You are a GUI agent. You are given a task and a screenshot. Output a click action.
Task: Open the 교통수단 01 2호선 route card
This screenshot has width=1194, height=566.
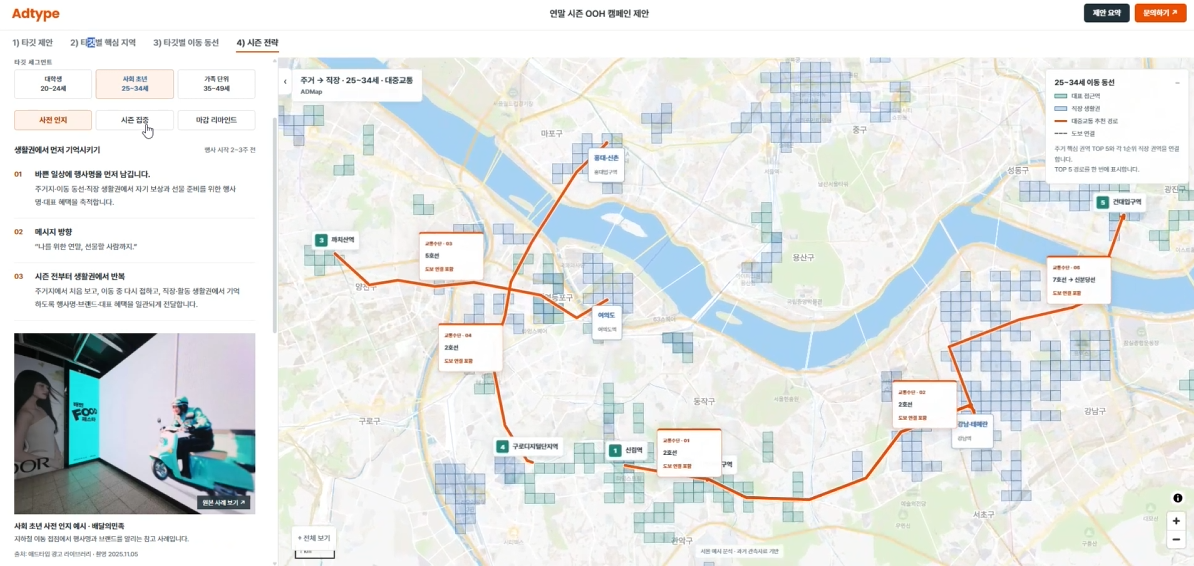click(688, 452)
